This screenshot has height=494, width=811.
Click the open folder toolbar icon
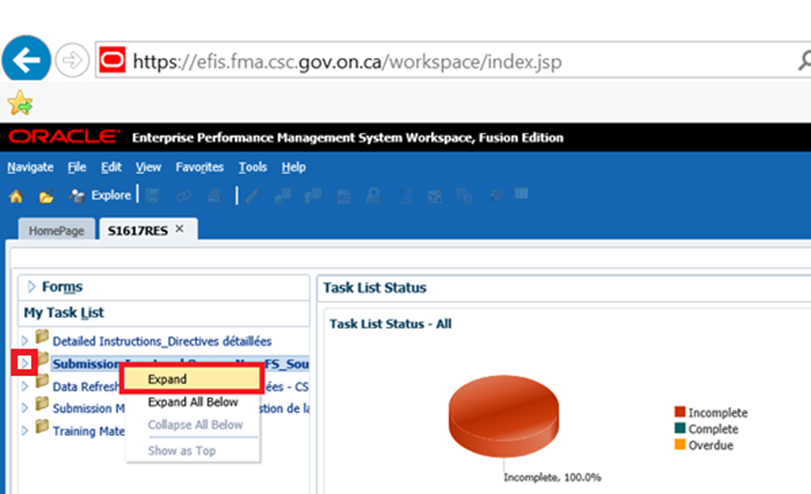pyautogui.click(x=46, y=196)
